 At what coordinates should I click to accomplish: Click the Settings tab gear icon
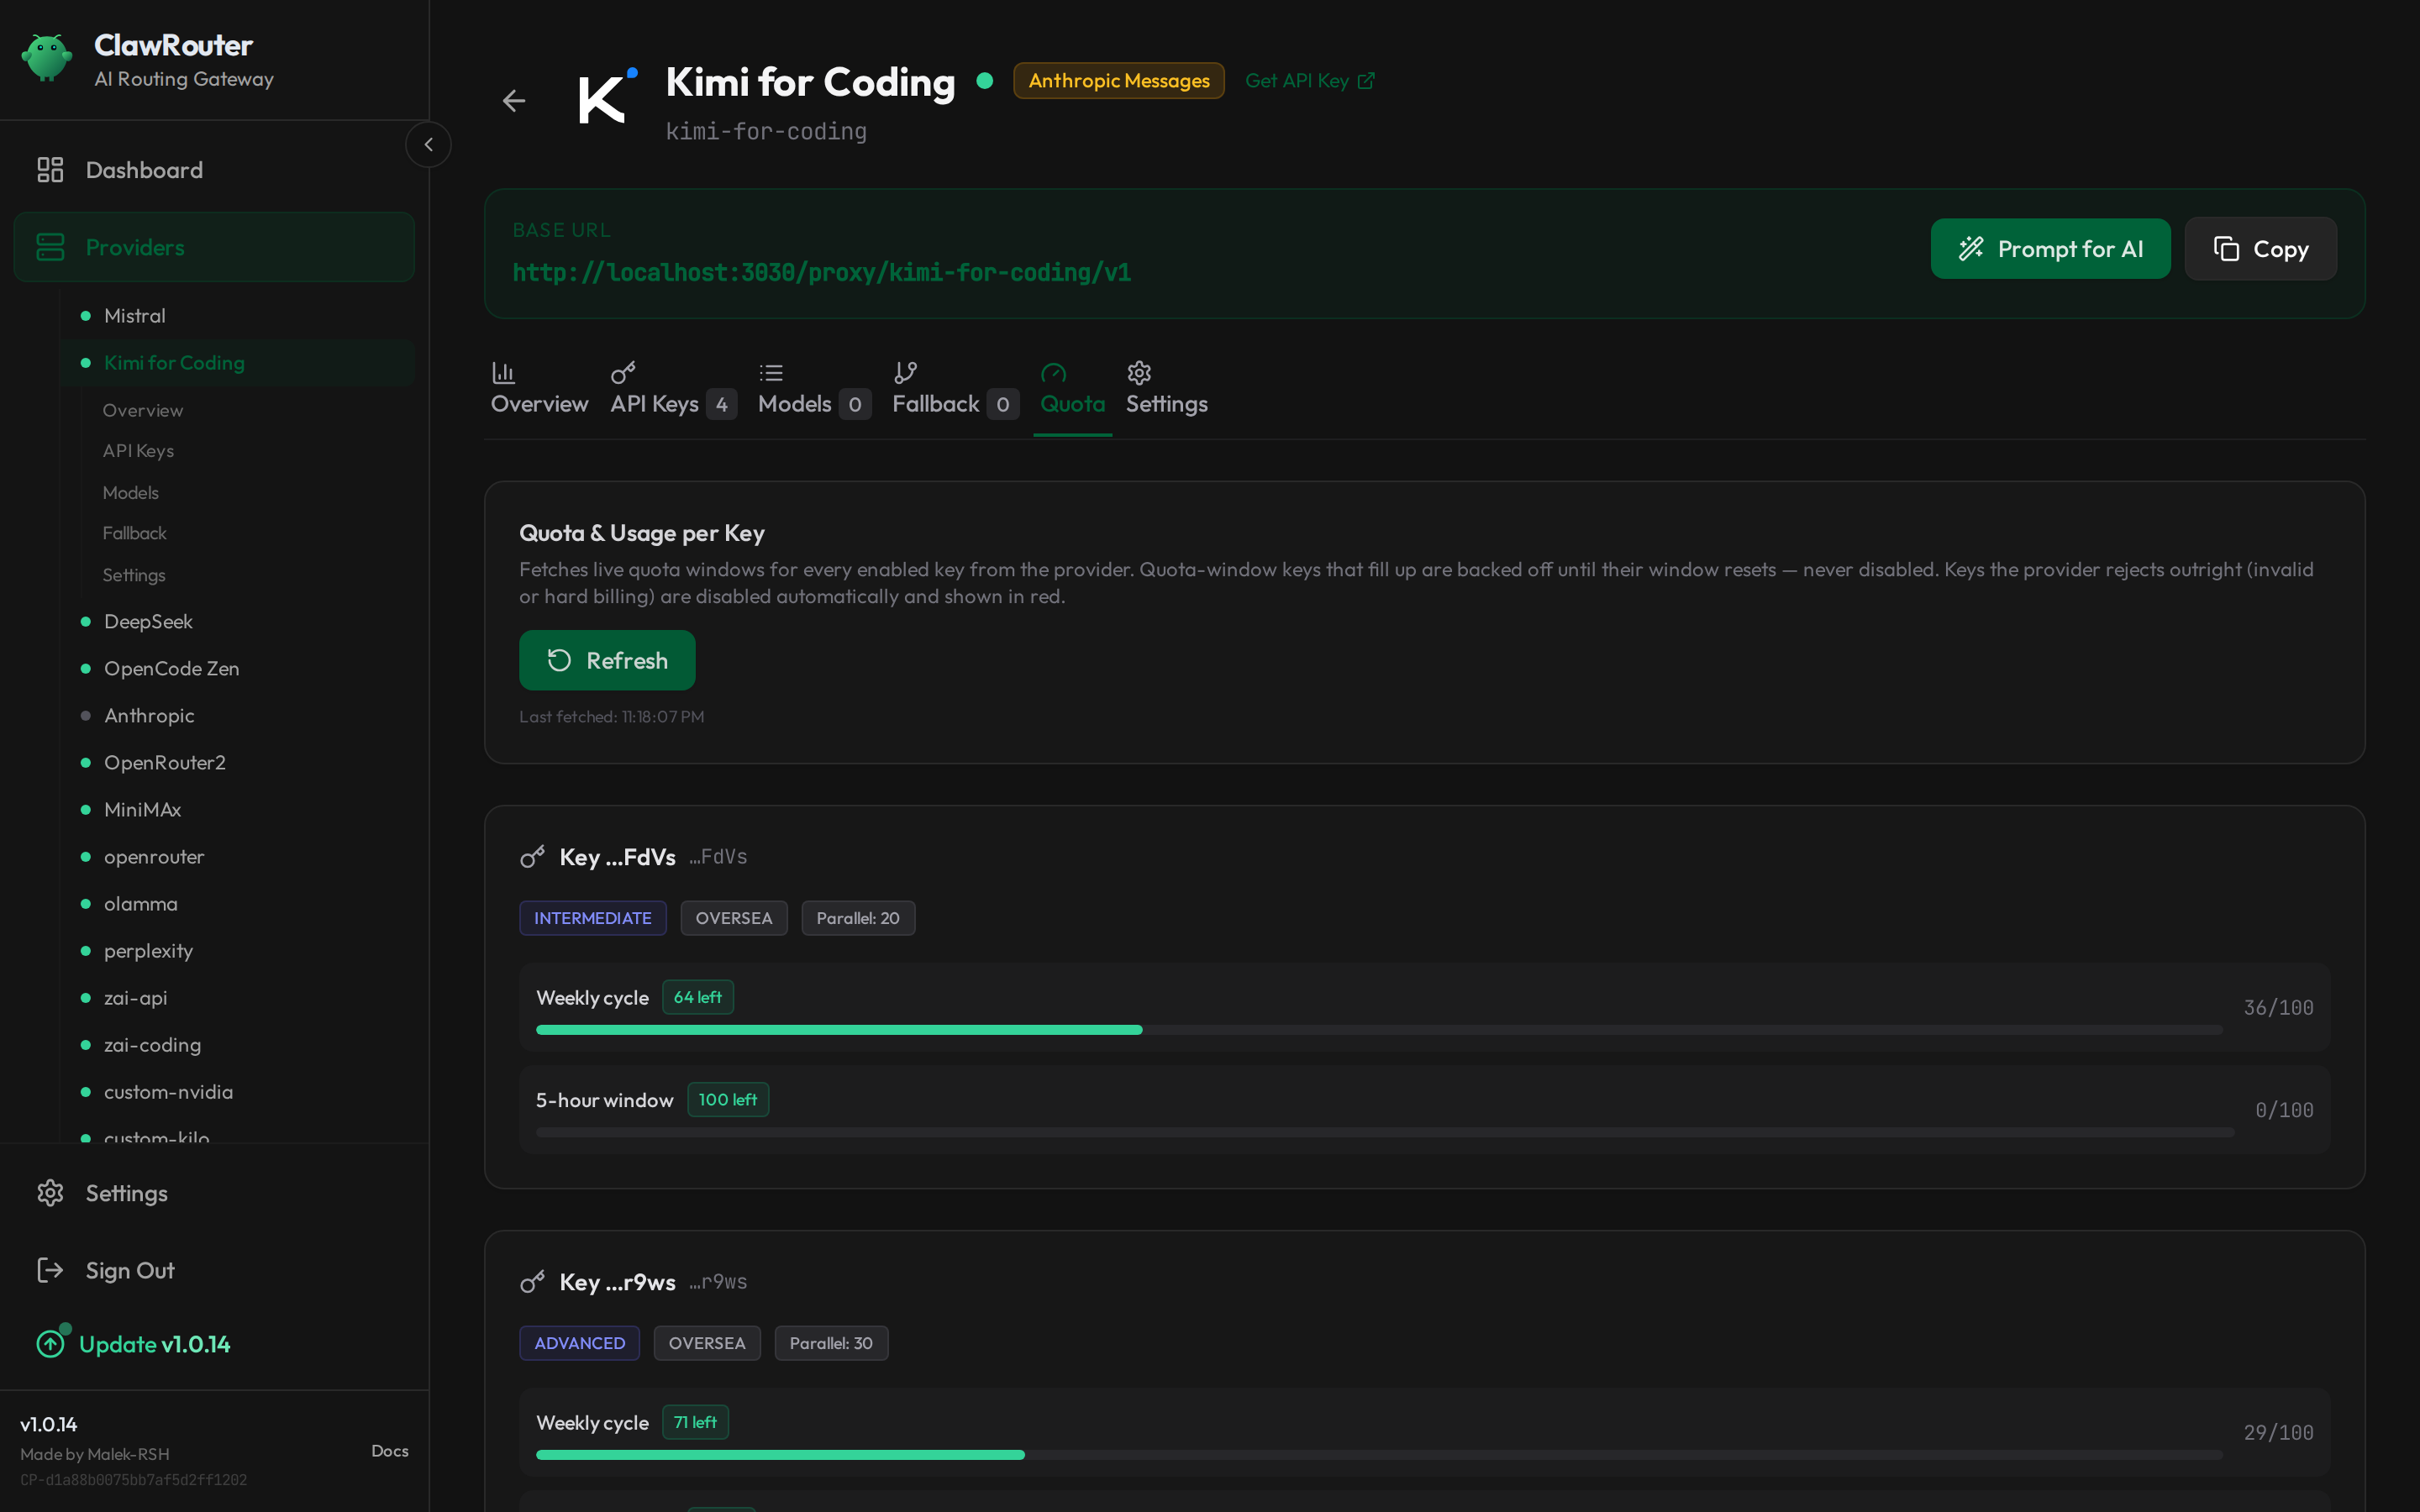pyautogui.click(x=1139, y=373)
